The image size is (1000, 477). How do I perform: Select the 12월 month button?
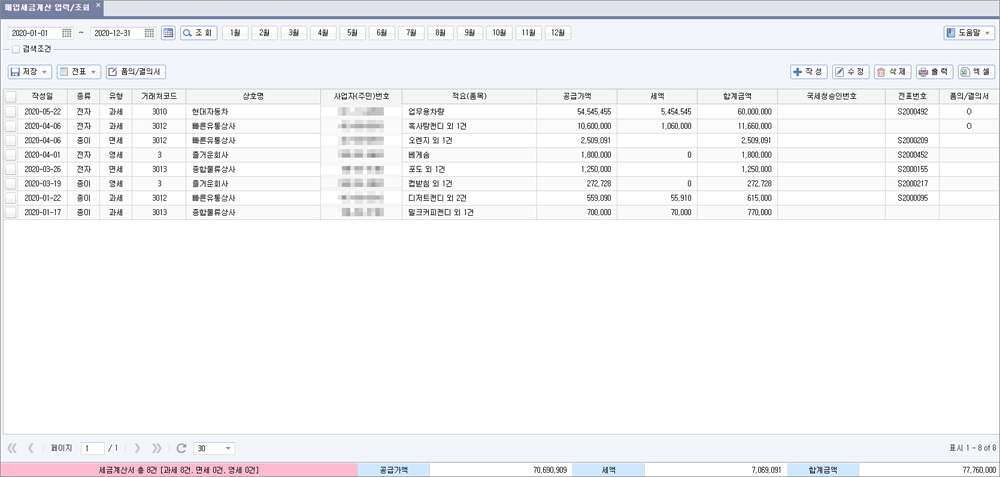coord(558,33)
